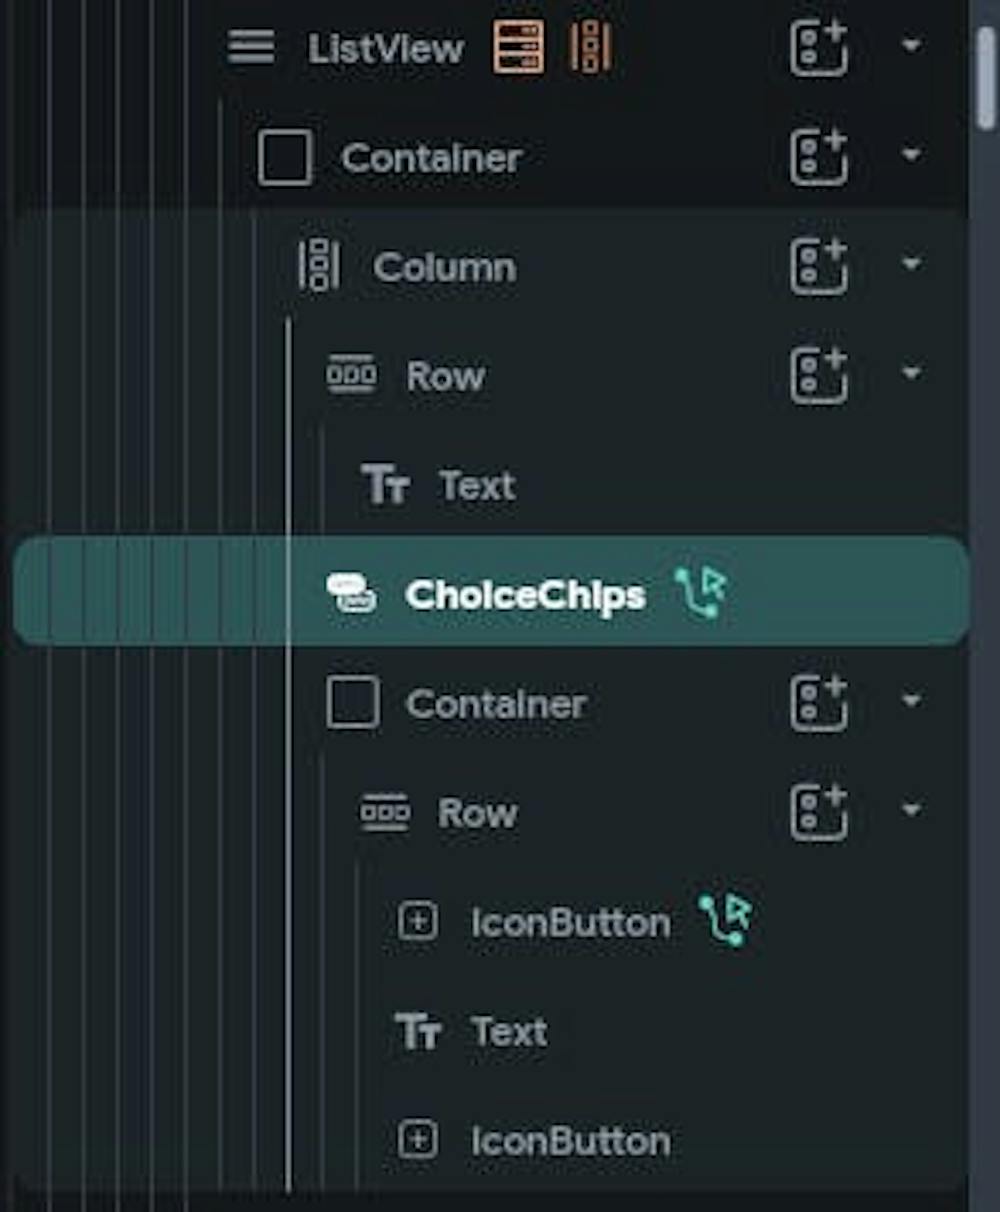The image size is (1000, 1212).
Task: Click the add-widget button on the first Row
Action: pos(818,373)
